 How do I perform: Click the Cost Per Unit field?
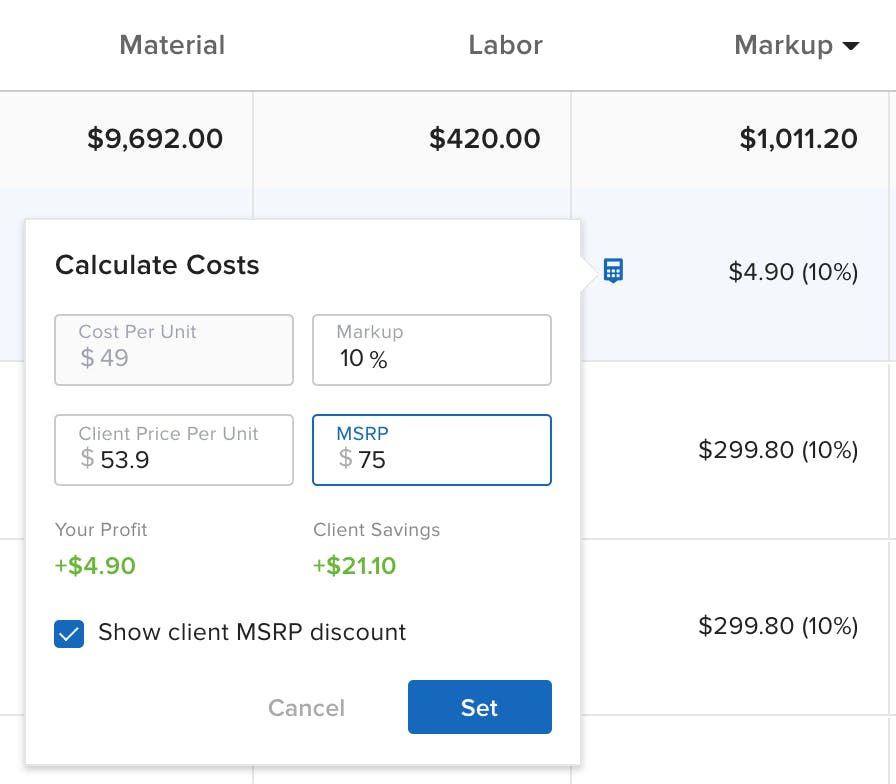[174, 350]
